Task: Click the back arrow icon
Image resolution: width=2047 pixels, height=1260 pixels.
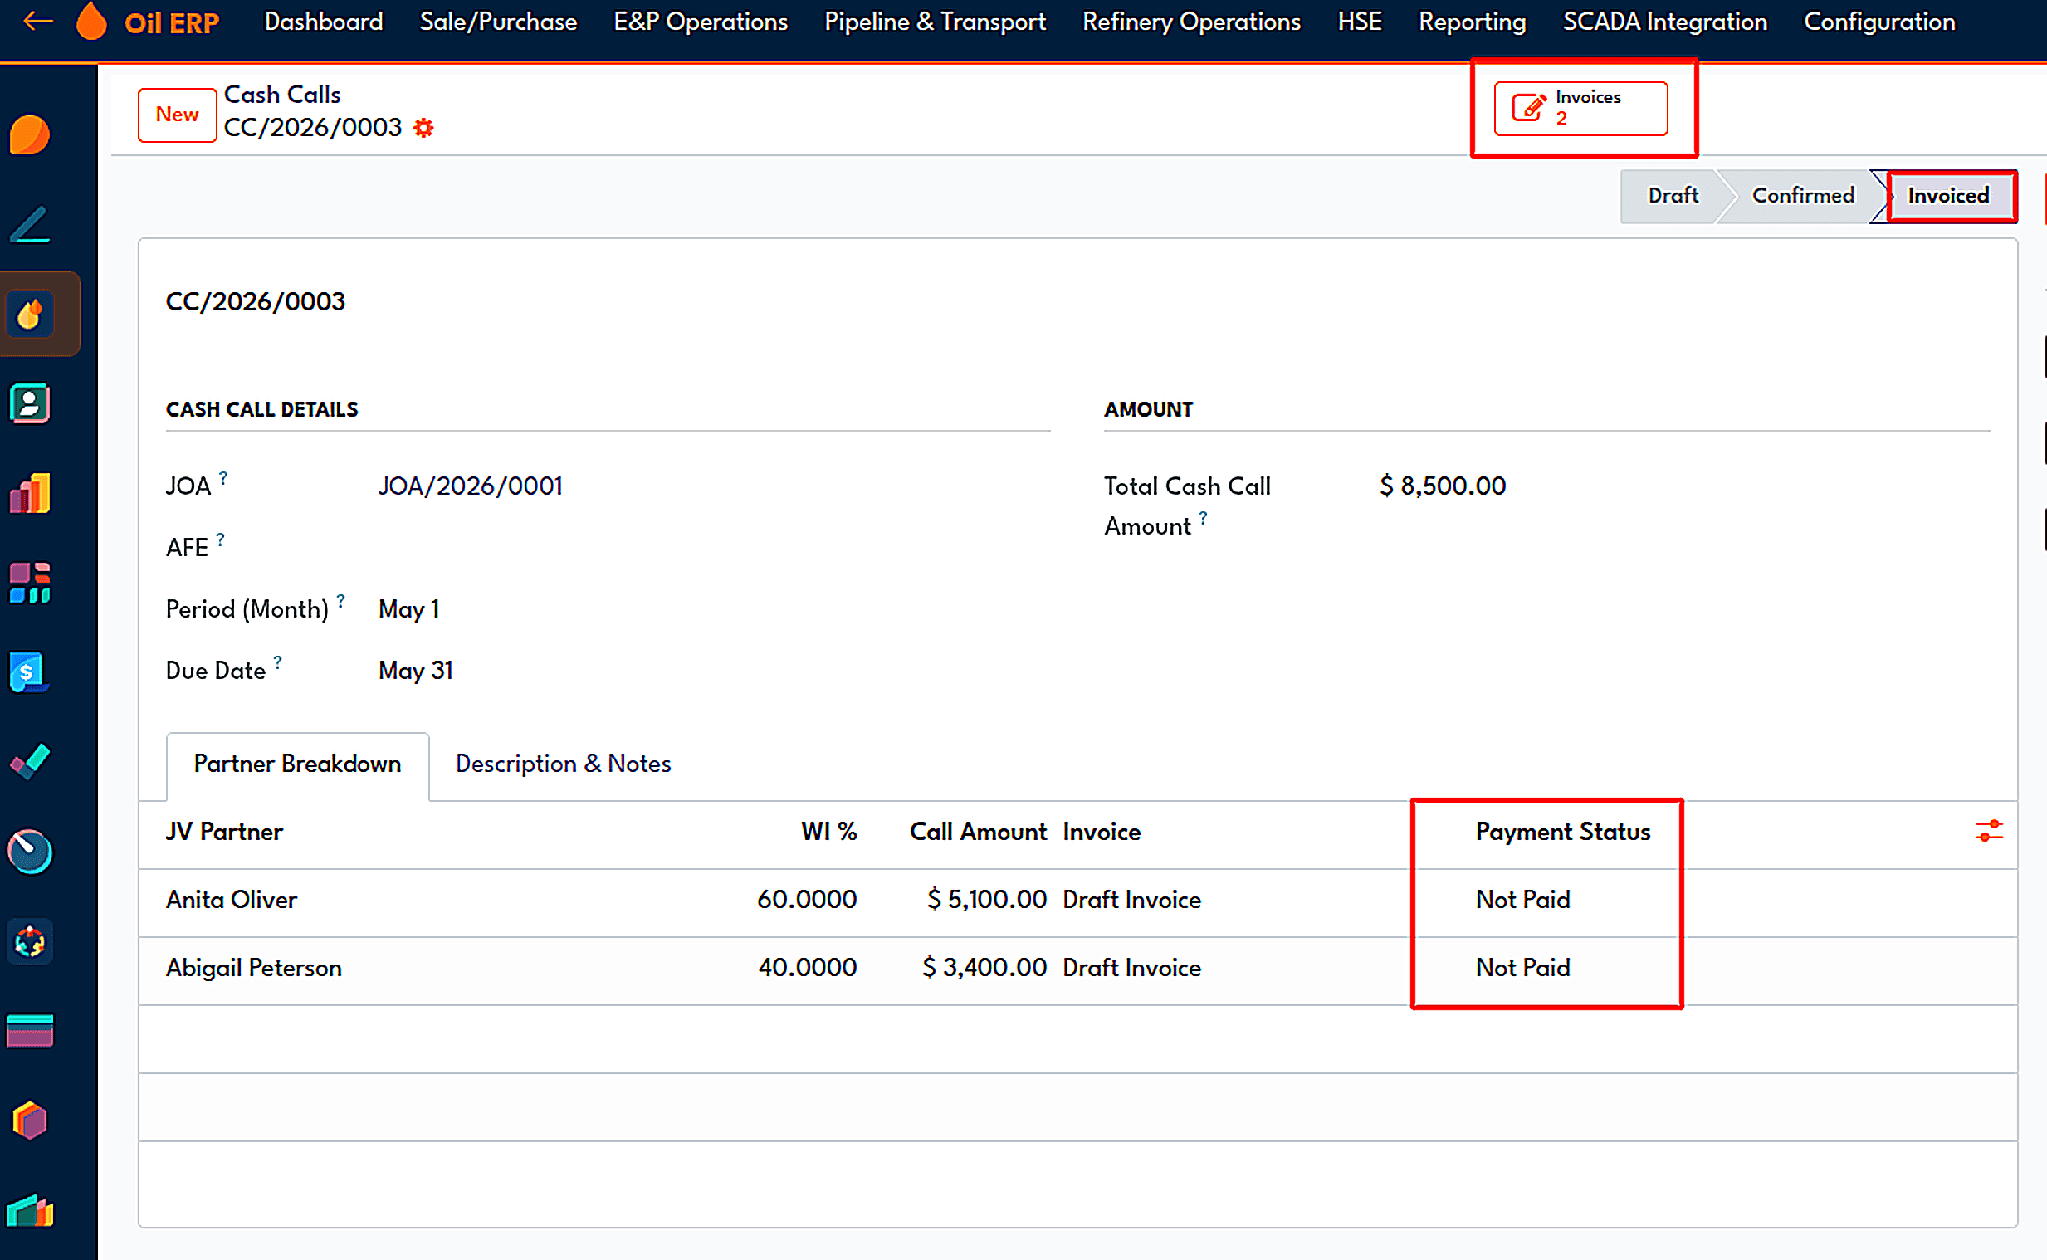Action: [x=37, y=21]
